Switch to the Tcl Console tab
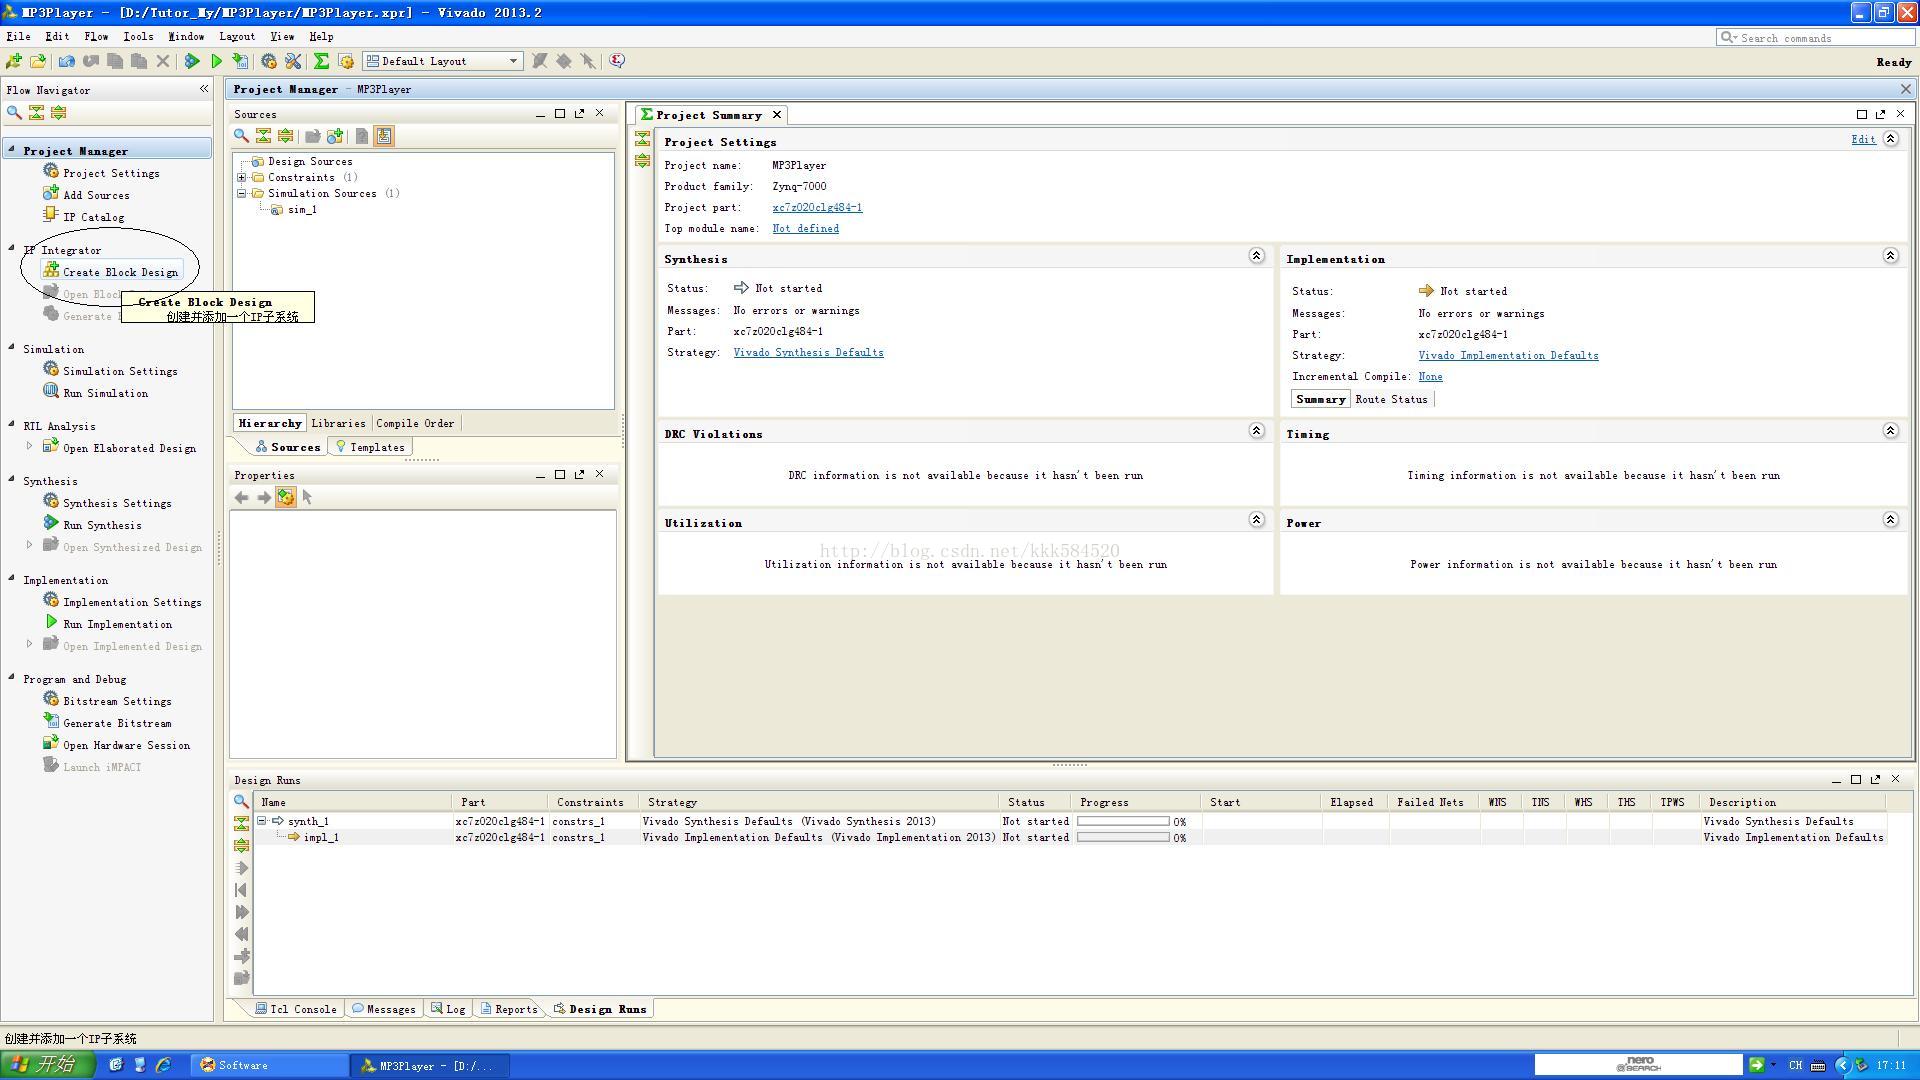 tap(295, 1009)
